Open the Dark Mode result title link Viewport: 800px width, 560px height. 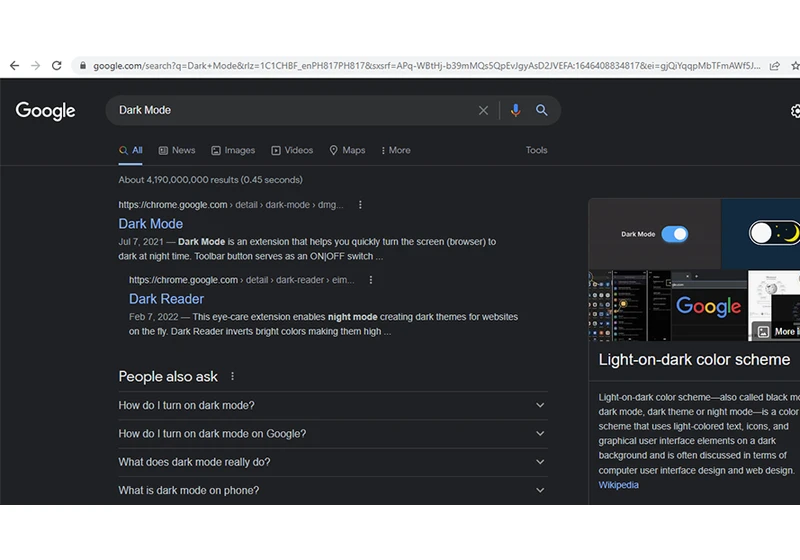(x=151, y=224)
